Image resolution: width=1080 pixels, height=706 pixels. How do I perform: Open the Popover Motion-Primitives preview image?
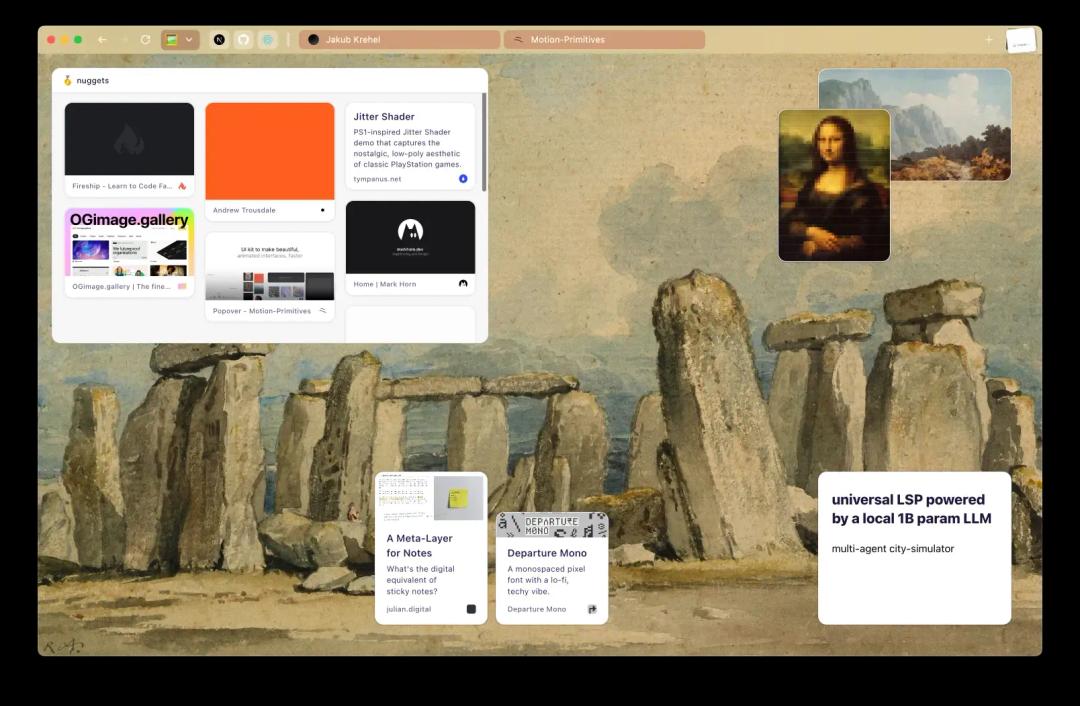tap(270, 267)
